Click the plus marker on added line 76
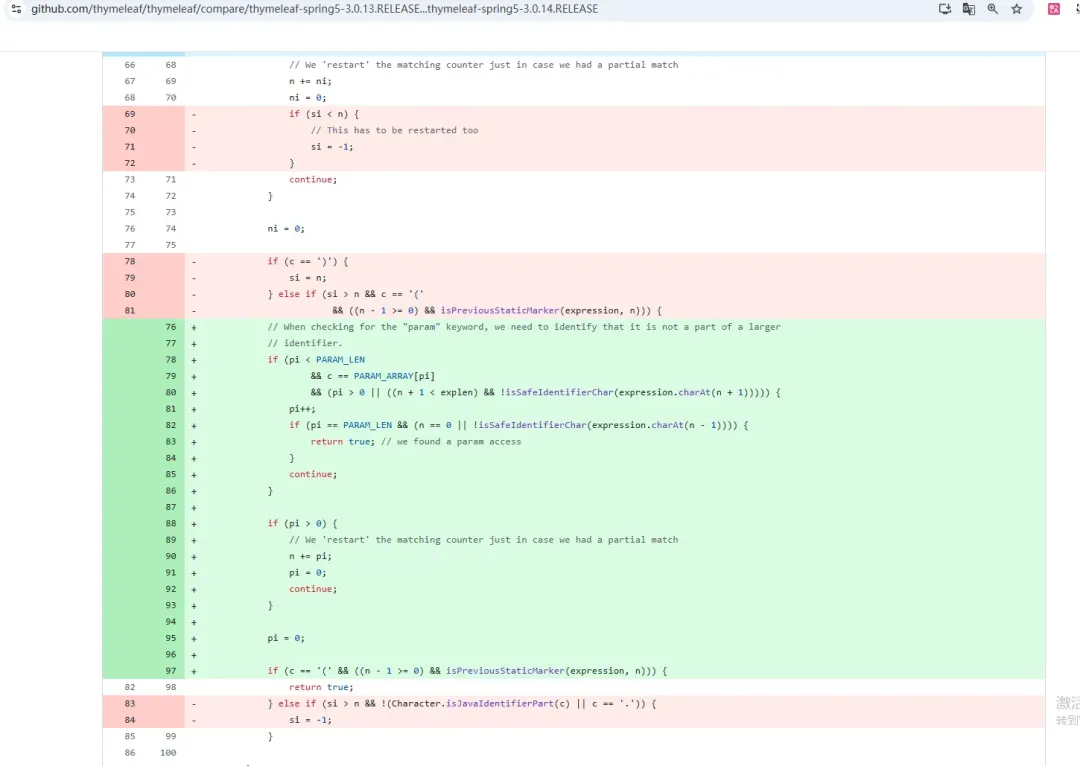This screenshot has height=766, width=1080. point(194,327)
